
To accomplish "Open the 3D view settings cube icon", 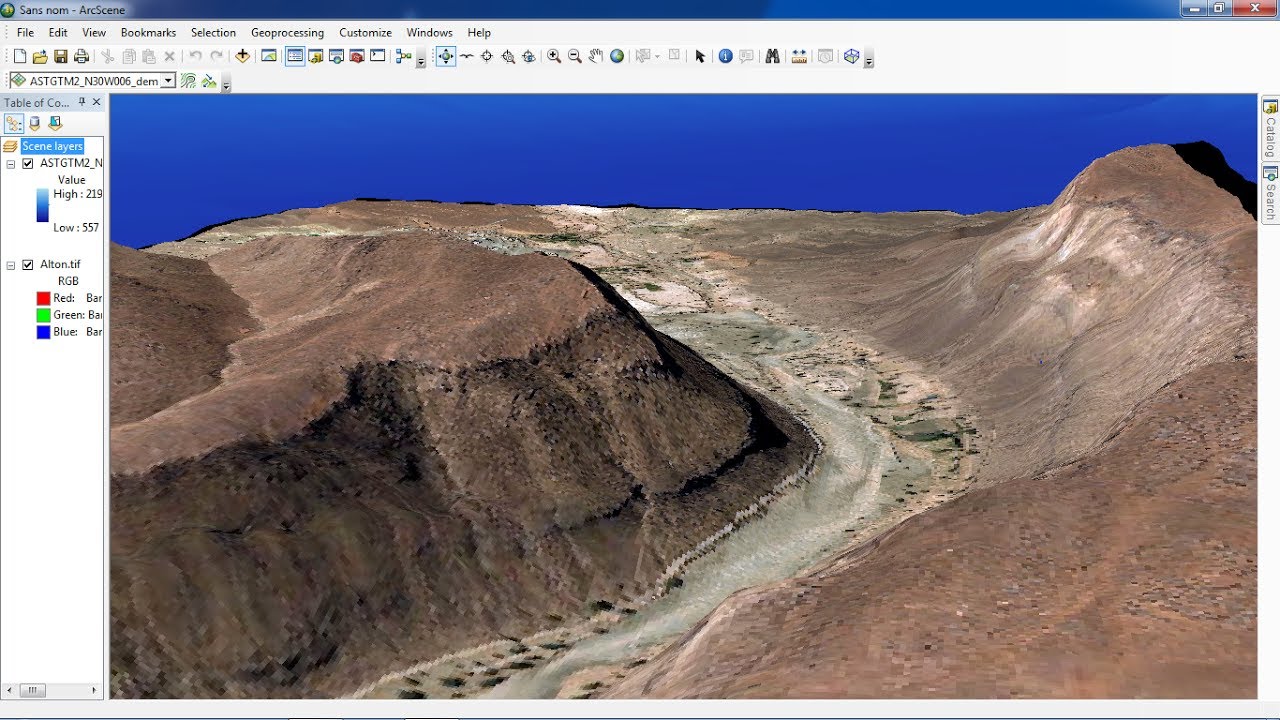I will (851, 56).
